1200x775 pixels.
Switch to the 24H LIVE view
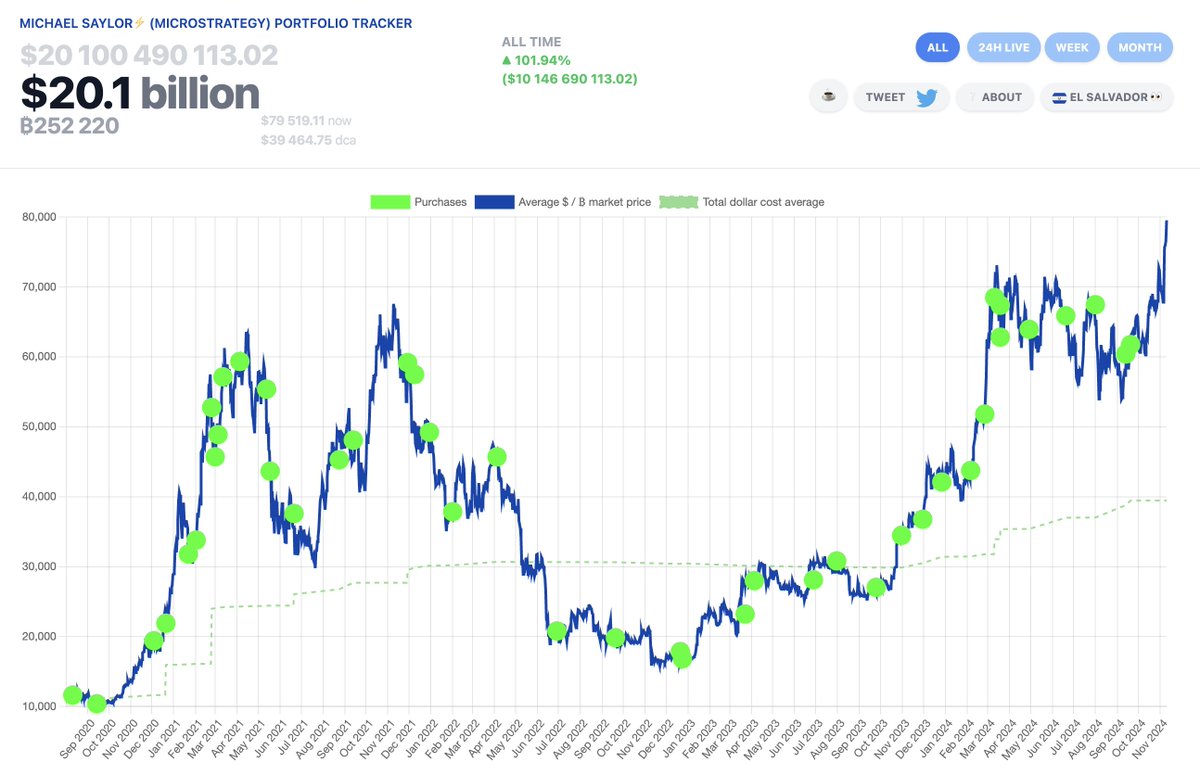(1003, 47)
